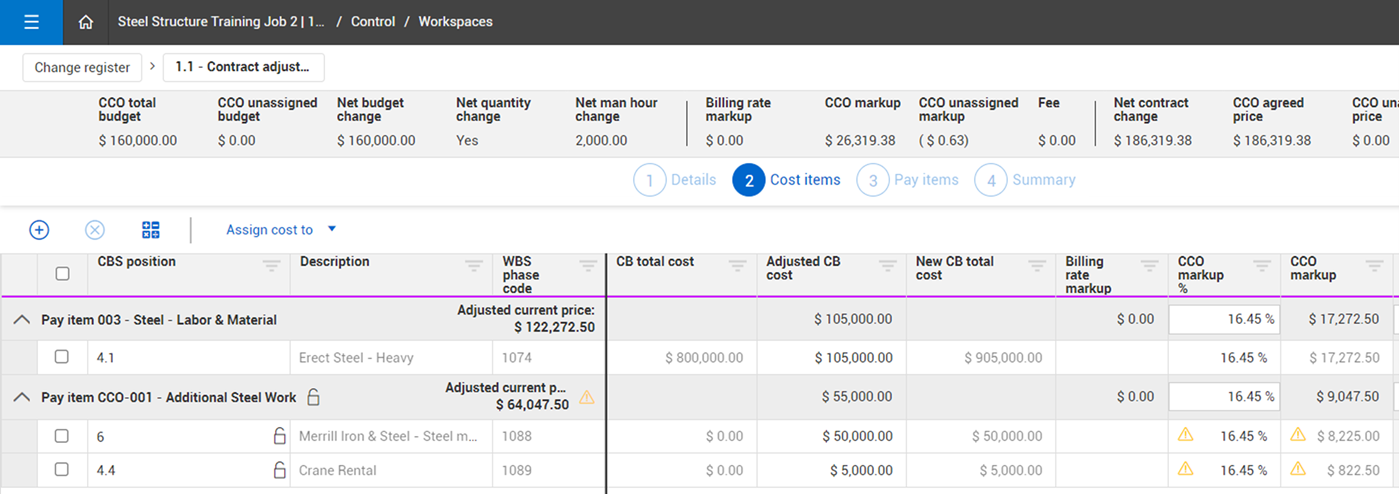1399x494 pixels.
Task: Collapse Pay item 003 group
Action: (x=21, y=320)
